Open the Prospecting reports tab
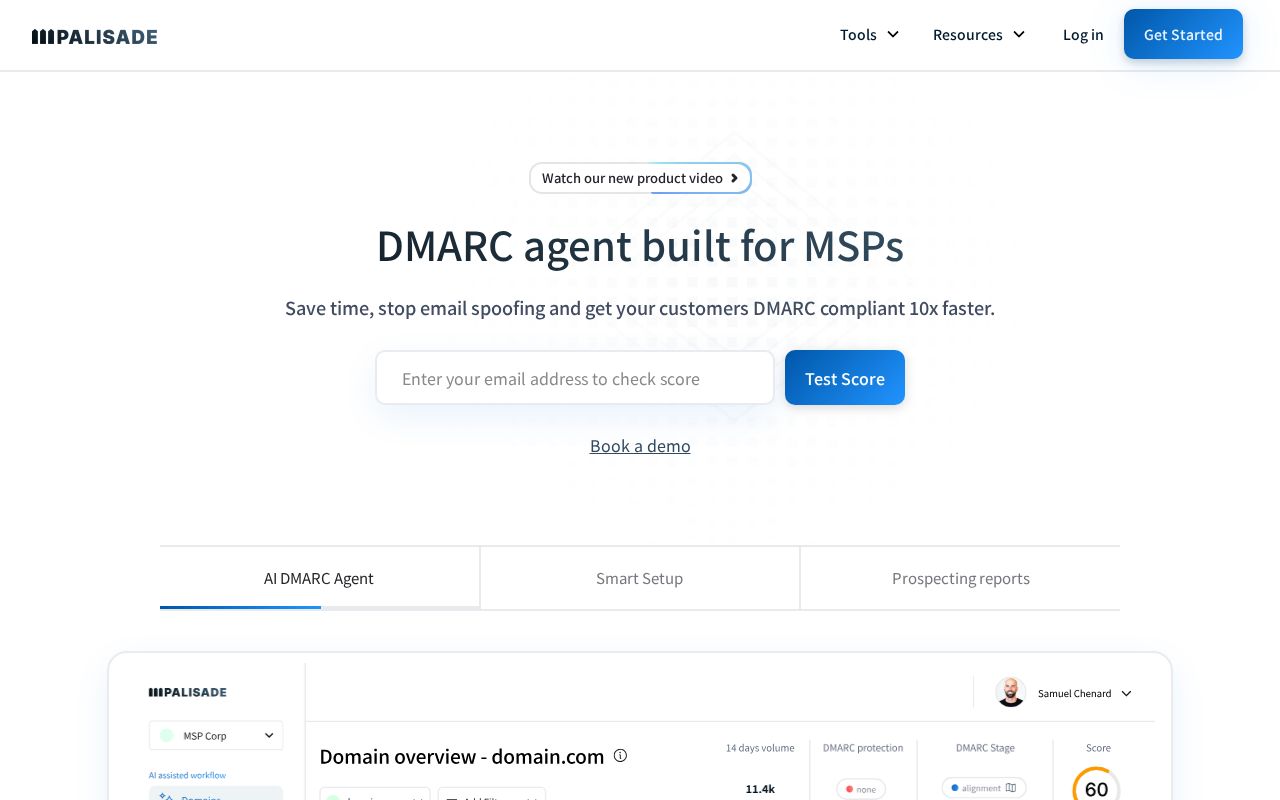Image resolution: width=1280 pixels, height=800 pixels. tap(960, 578)
